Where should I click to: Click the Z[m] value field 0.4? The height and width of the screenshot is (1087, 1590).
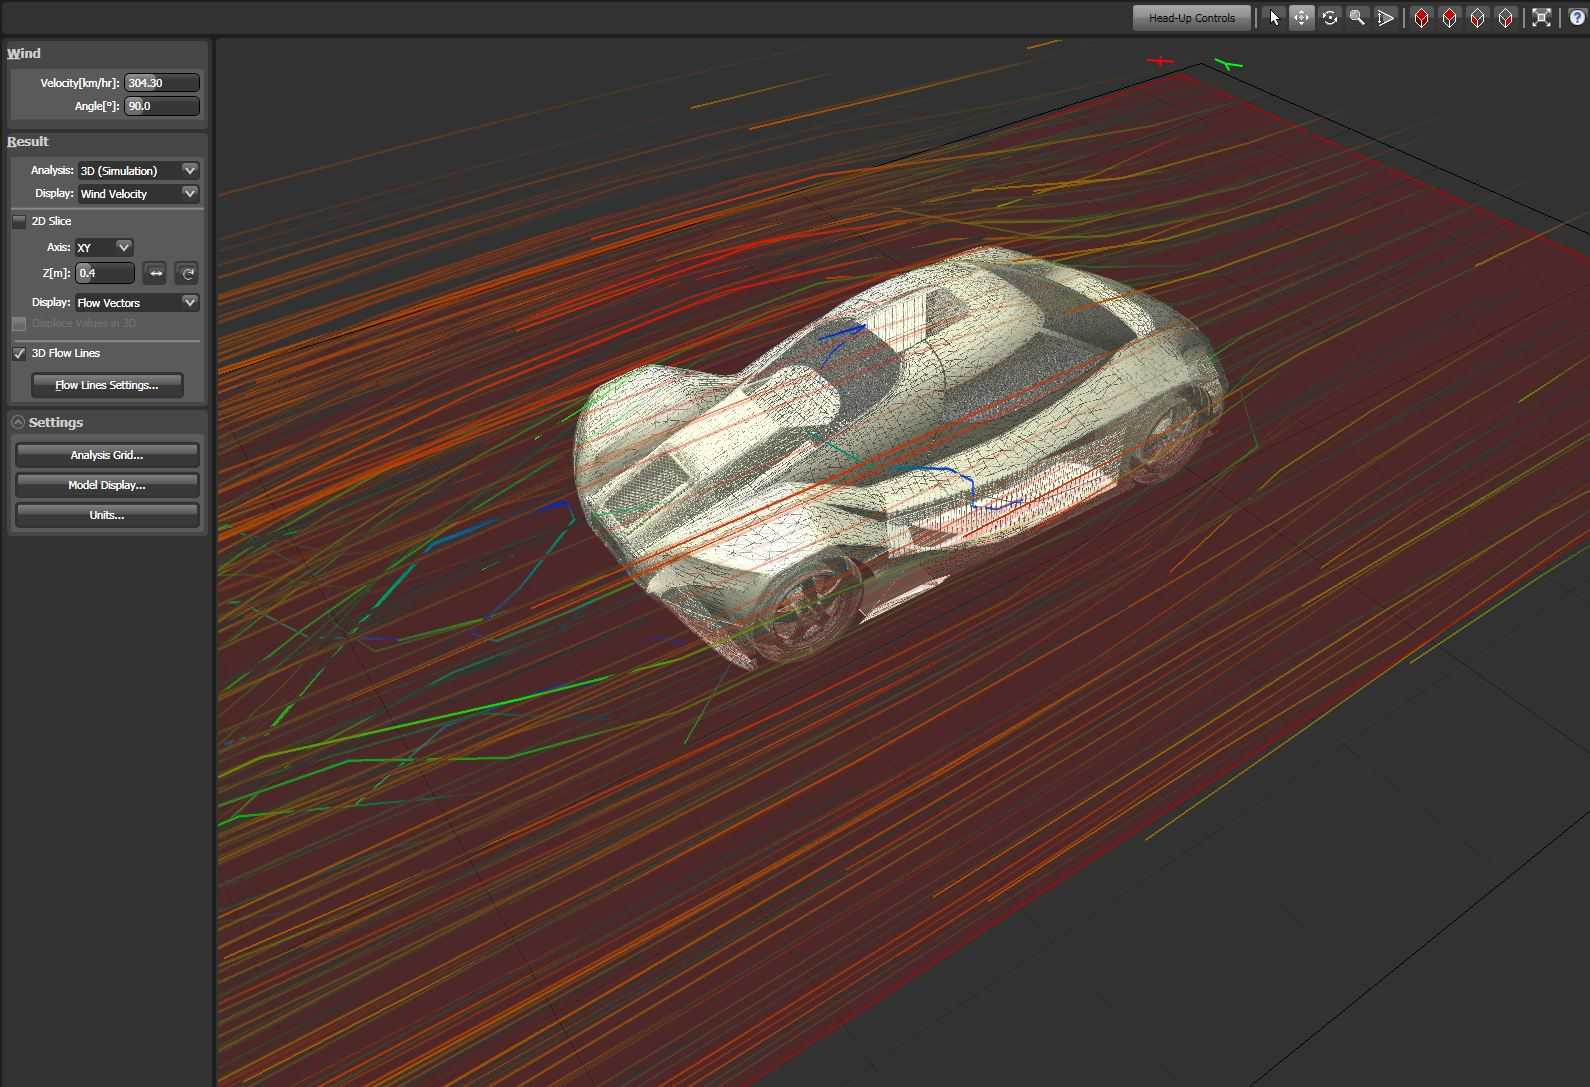point(105,273)
